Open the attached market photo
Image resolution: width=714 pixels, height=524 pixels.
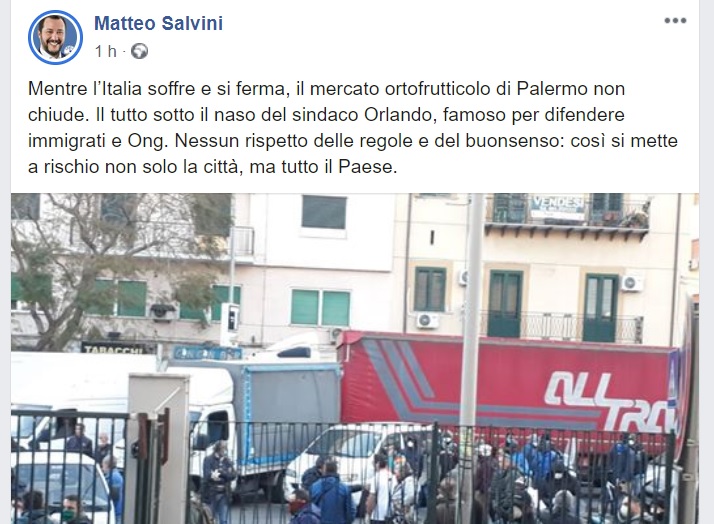click(355, 358)
